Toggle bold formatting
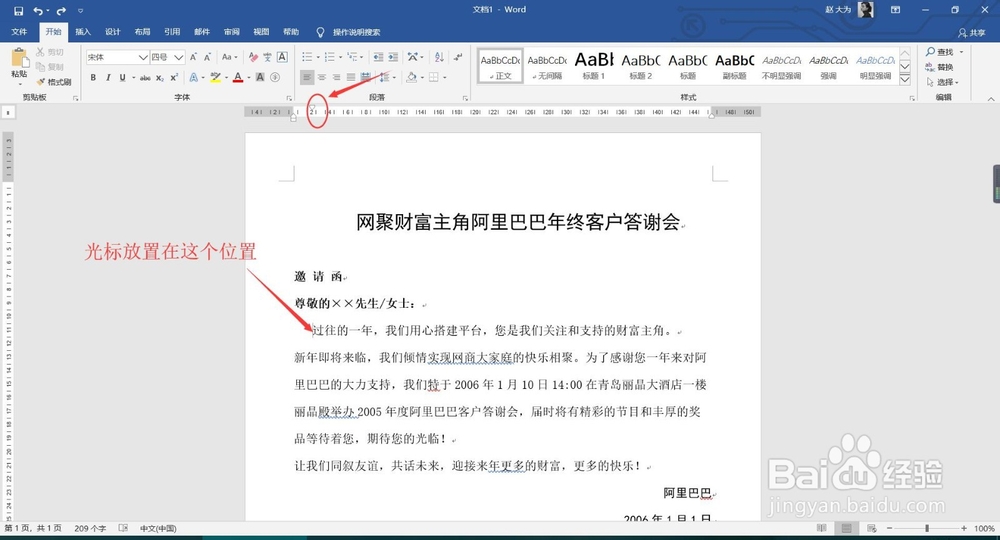This screenshot has height=540, width=1000. pos(93,78)
